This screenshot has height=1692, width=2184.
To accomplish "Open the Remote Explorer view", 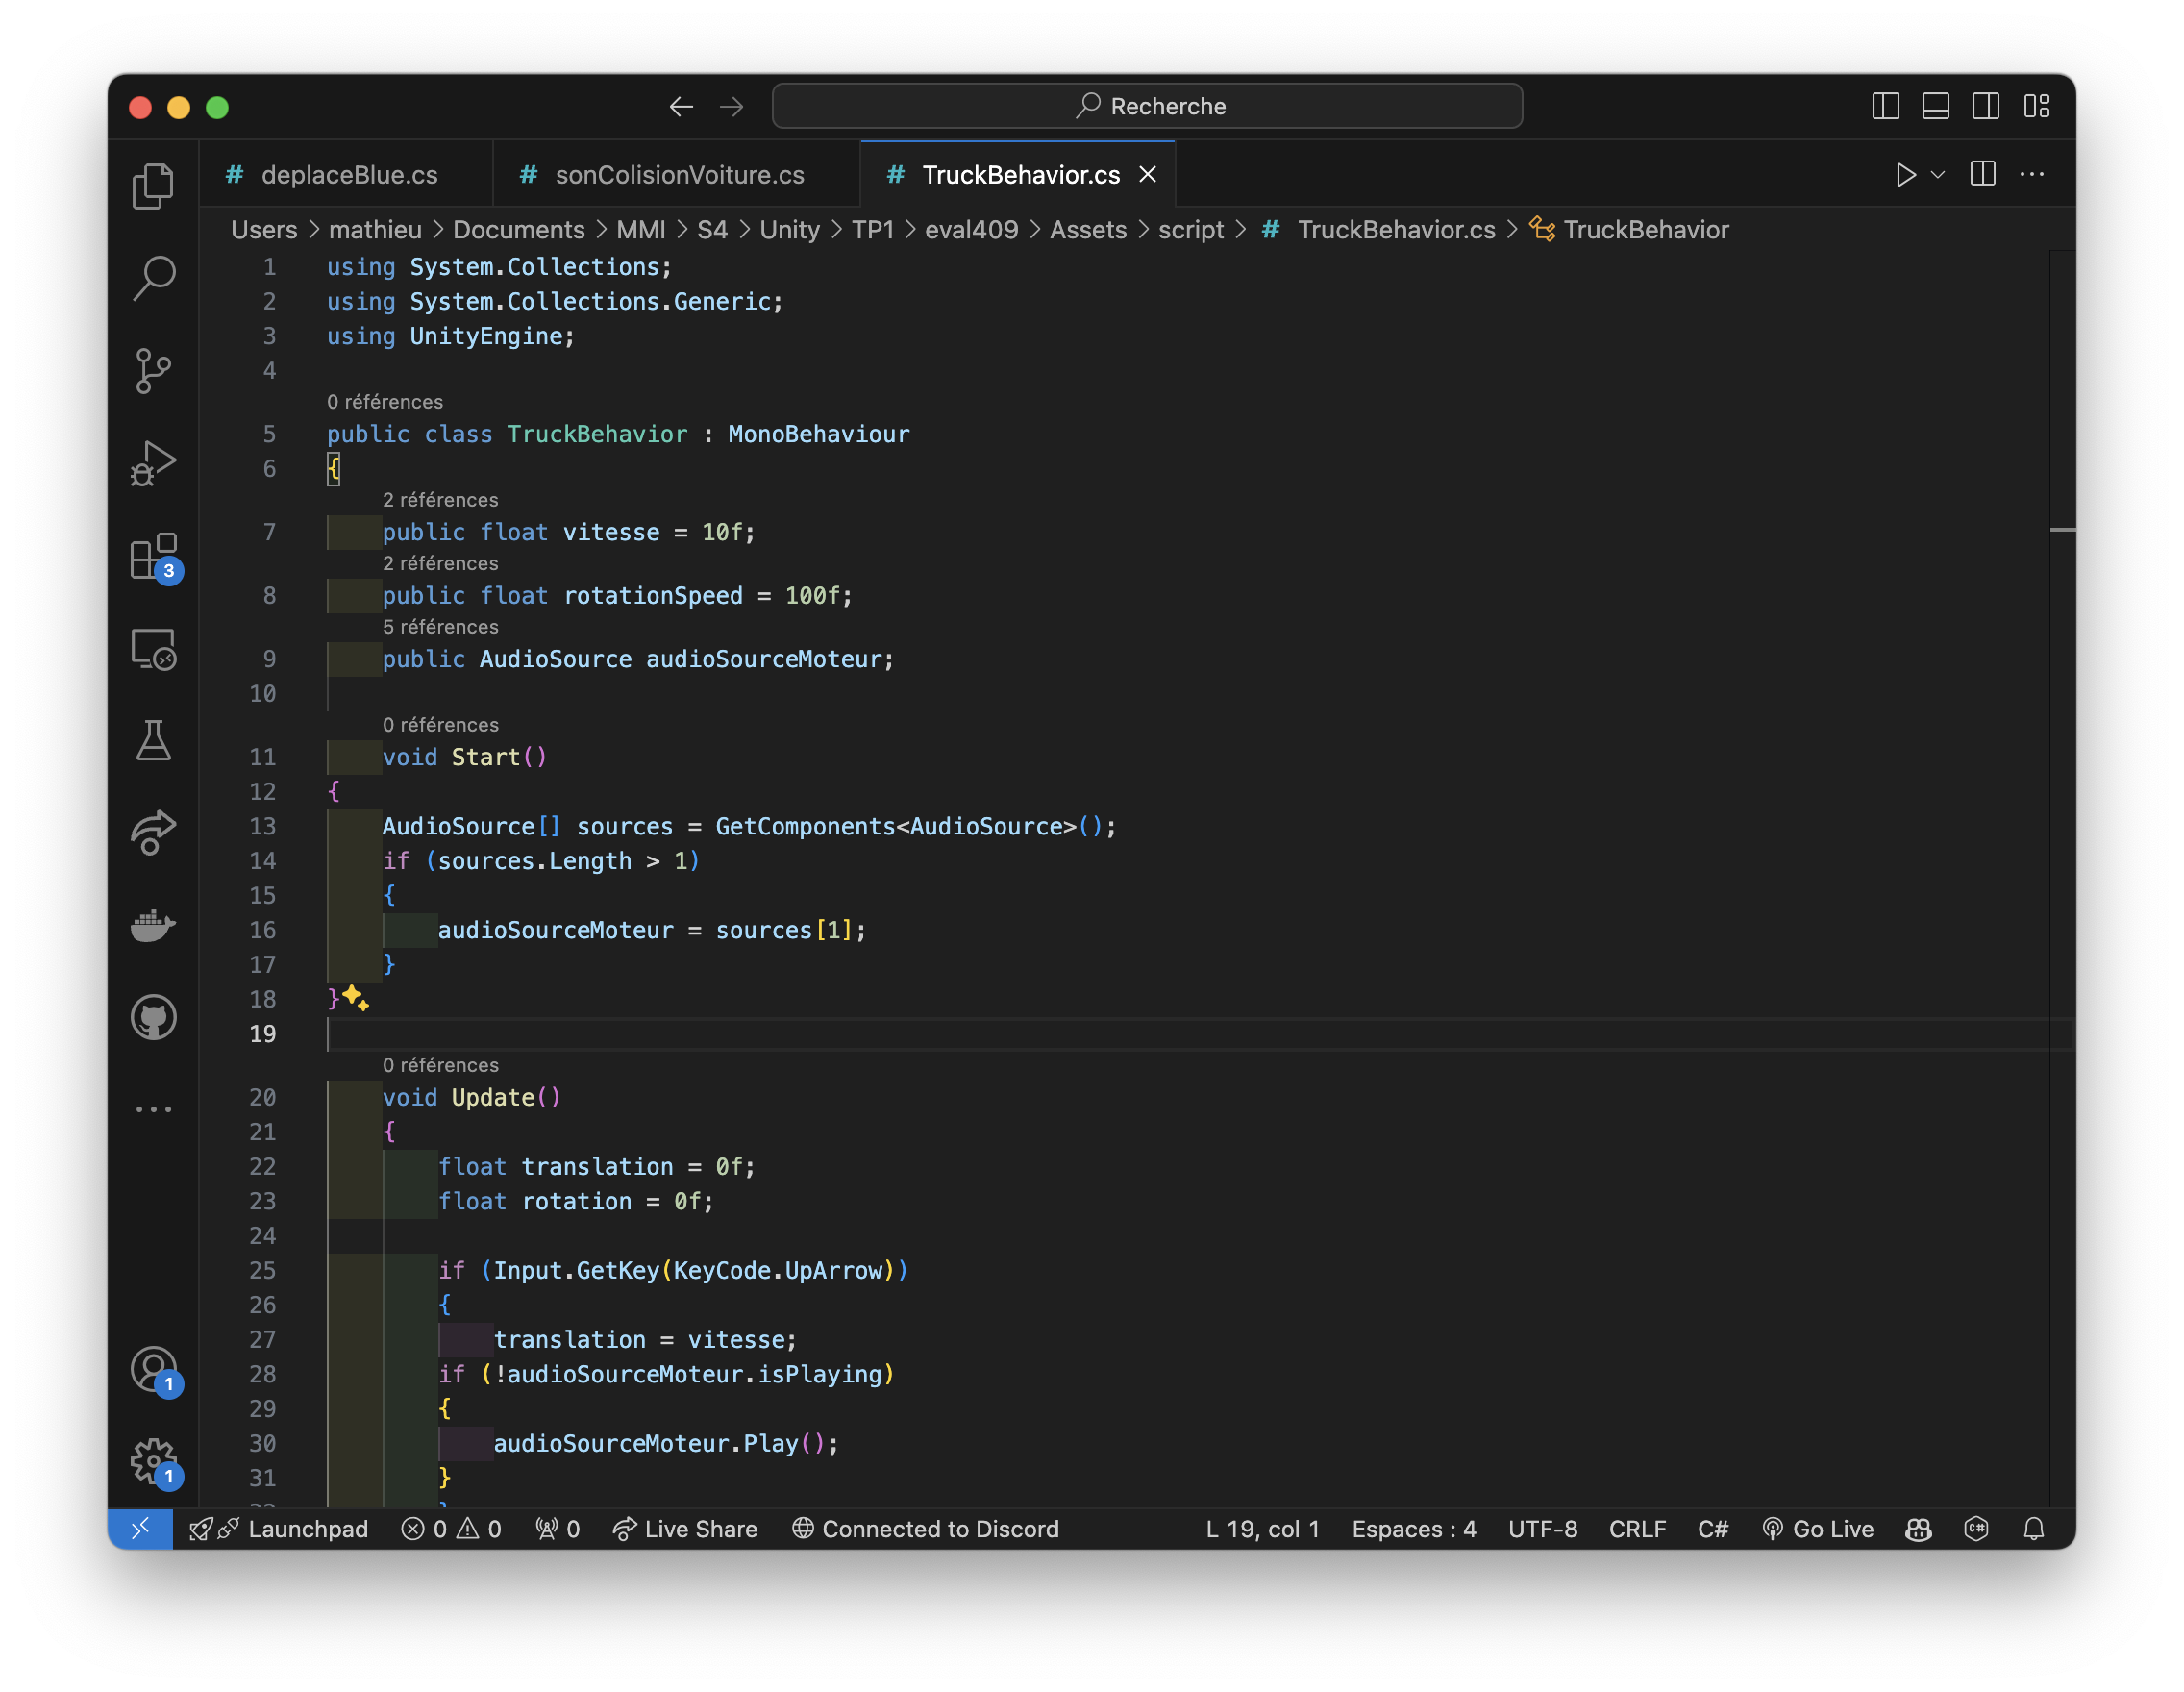I will pyautogui.click(x=153, y=649).
